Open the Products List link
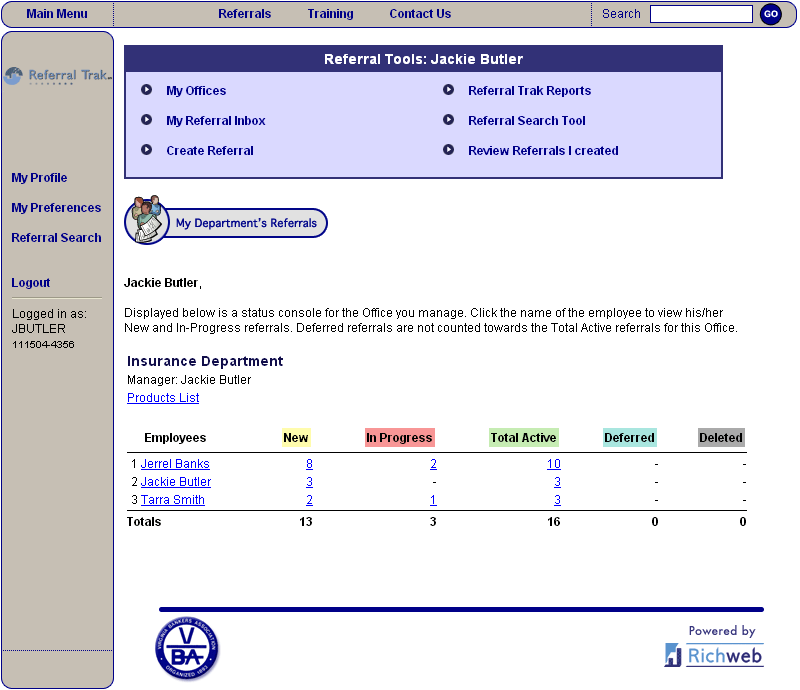Viewport: 800px width, 690px height. [x=163, y=398]
